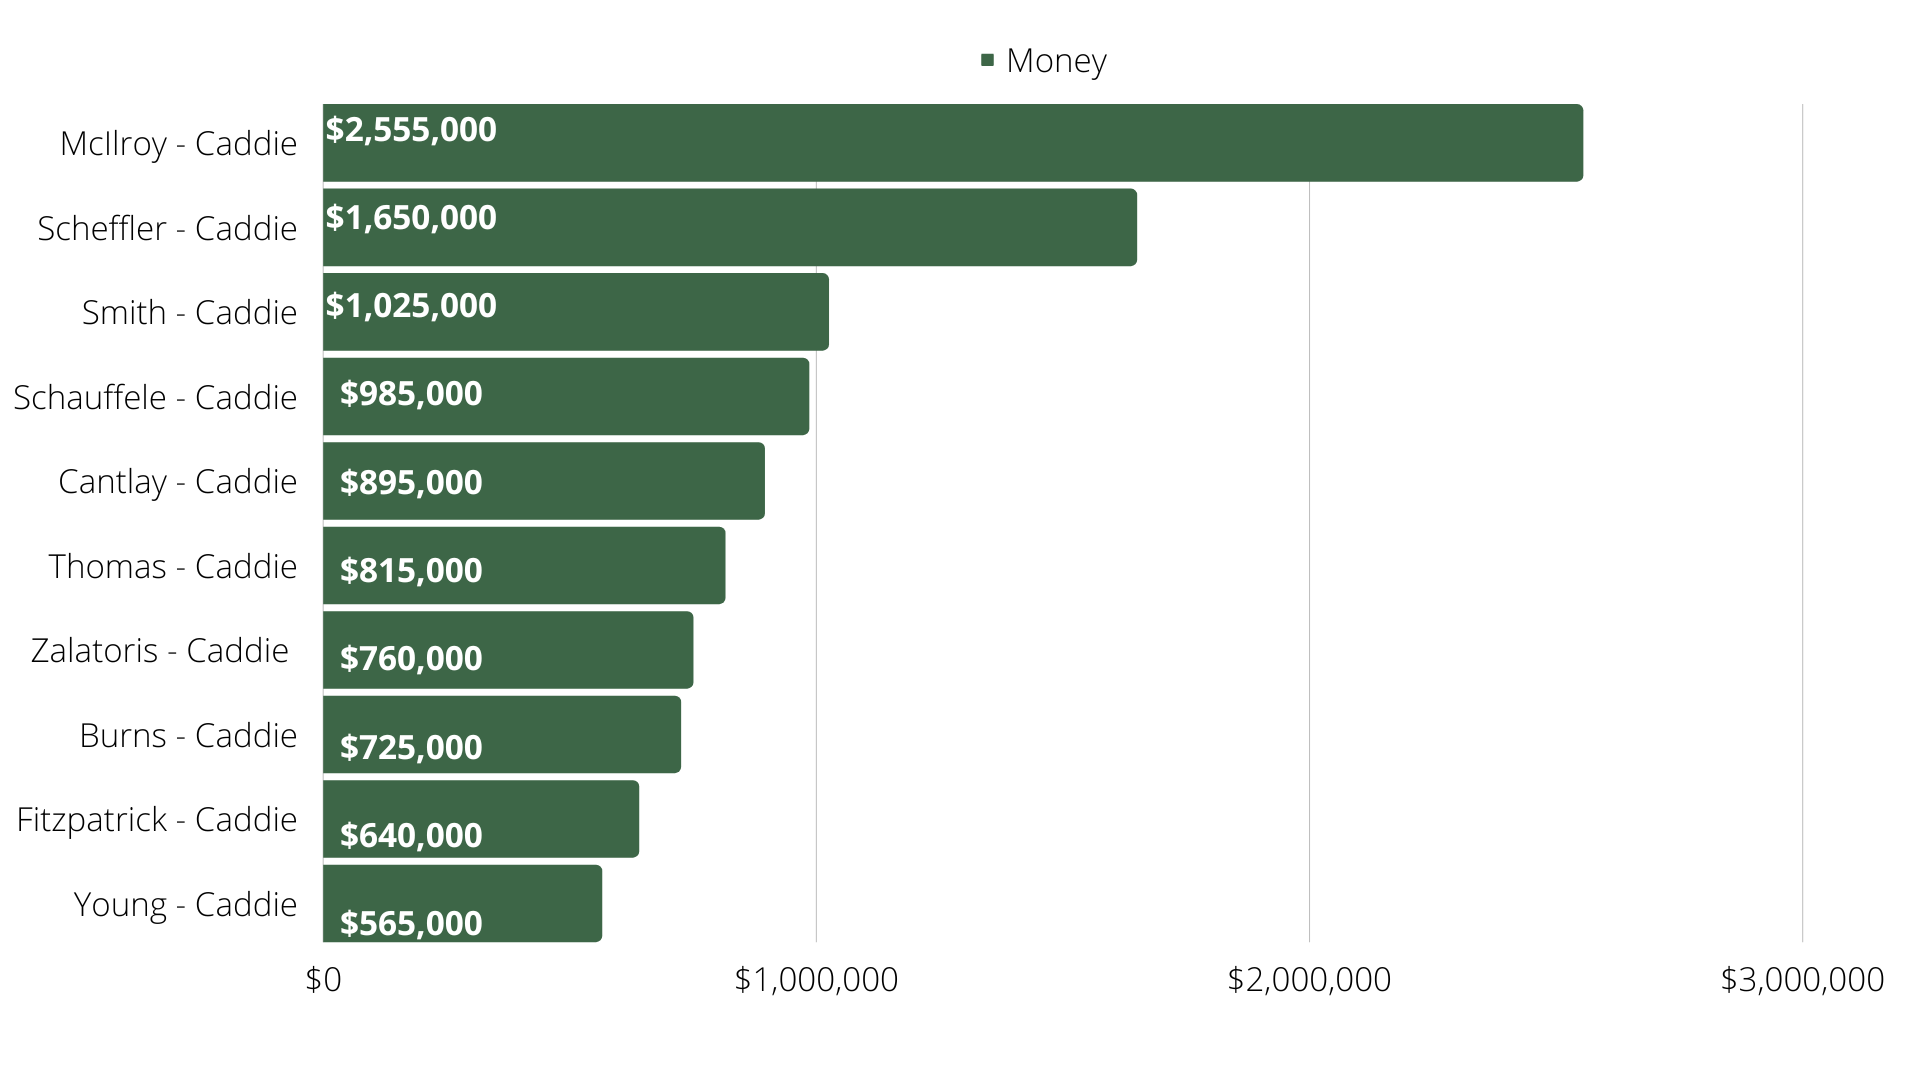Click the Thomas - Caddie axis label
Image resolution: width=1920 pixels, height=1080 pixels.
[173, 567]
